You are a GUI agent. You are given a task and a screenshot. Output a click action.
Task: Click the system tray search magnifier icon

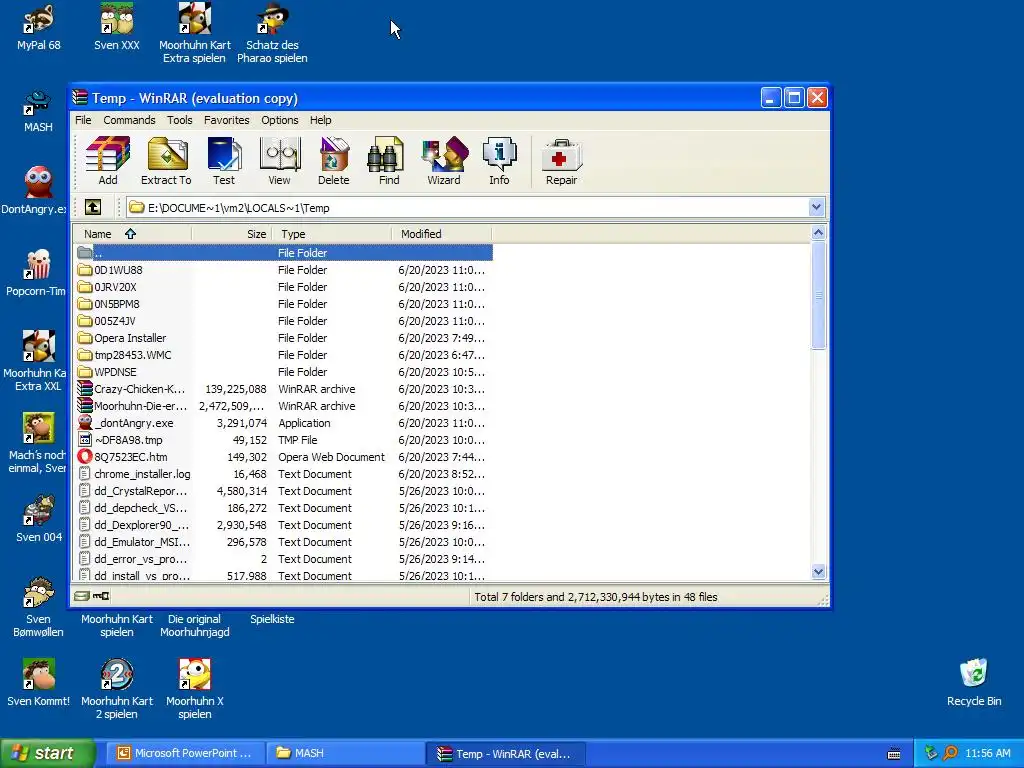950,753
